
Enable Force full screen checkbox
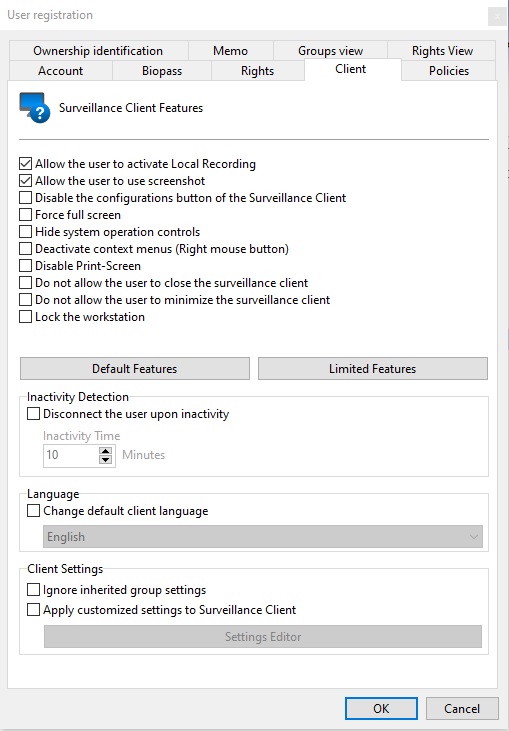click(25, 214)
